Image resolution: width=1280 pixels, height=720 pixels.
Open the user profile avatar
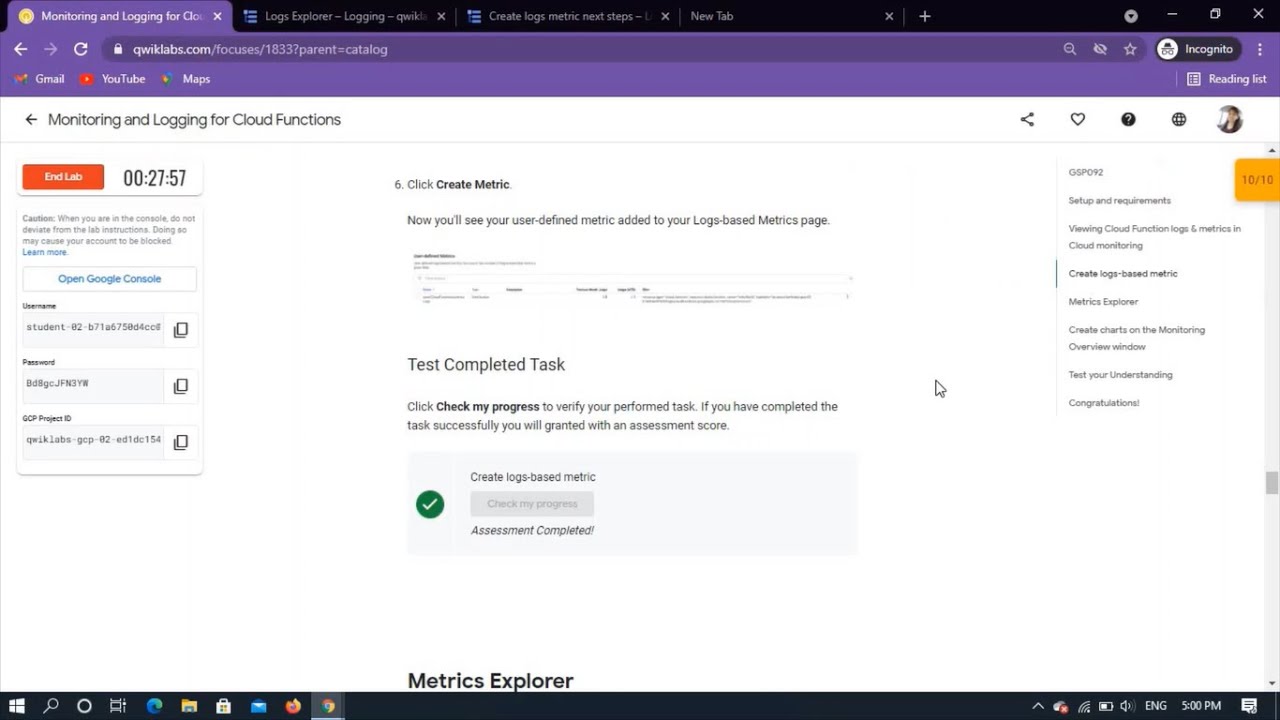pos(1230,120)
